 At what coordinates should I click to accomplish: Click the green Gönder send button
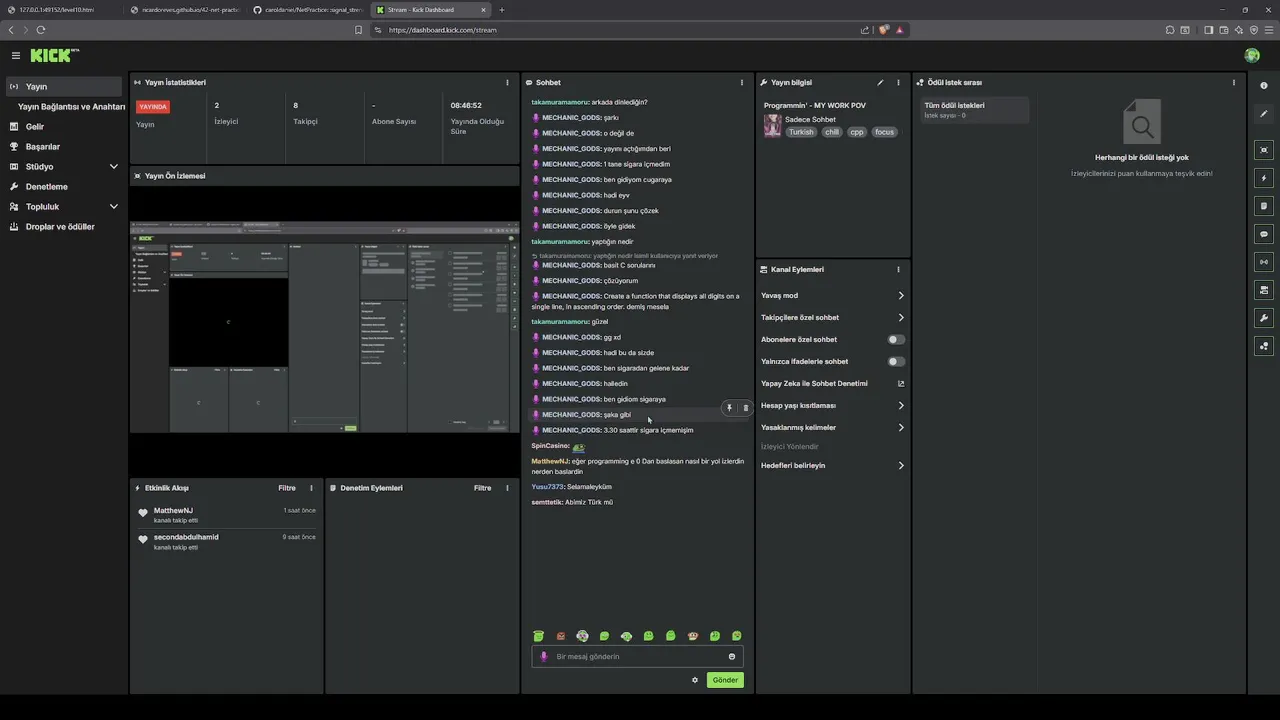[725, 680]
